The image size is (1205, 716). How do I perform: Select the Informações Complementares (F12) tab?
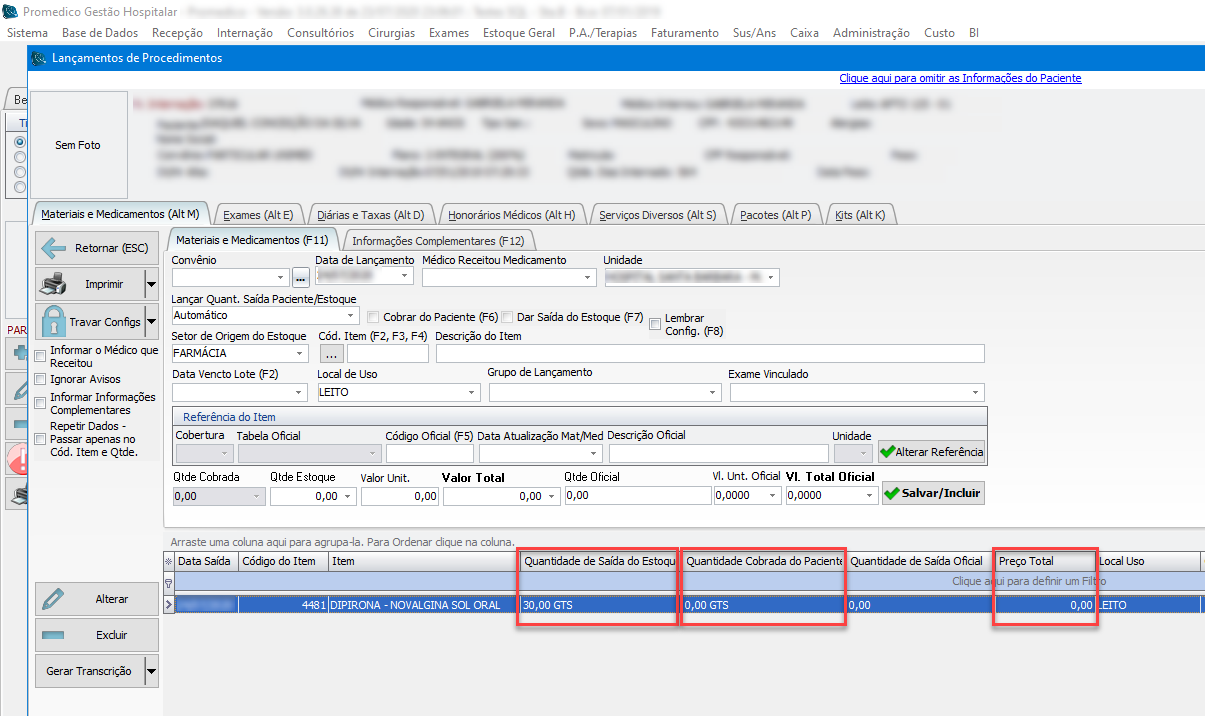[438, 240]
